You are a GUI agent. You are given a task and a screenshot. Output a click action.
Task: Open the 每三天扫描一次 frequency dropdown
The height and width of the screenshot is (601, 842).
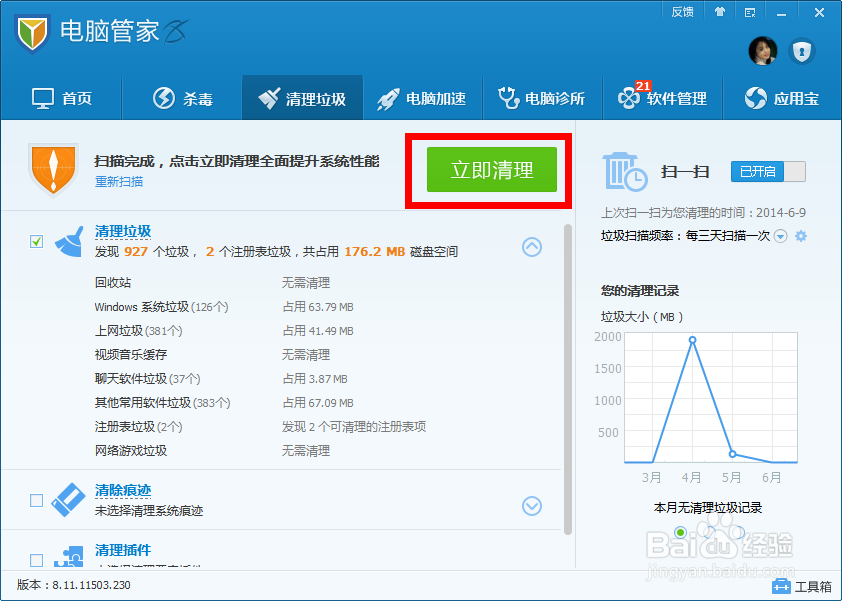[780, 236]
